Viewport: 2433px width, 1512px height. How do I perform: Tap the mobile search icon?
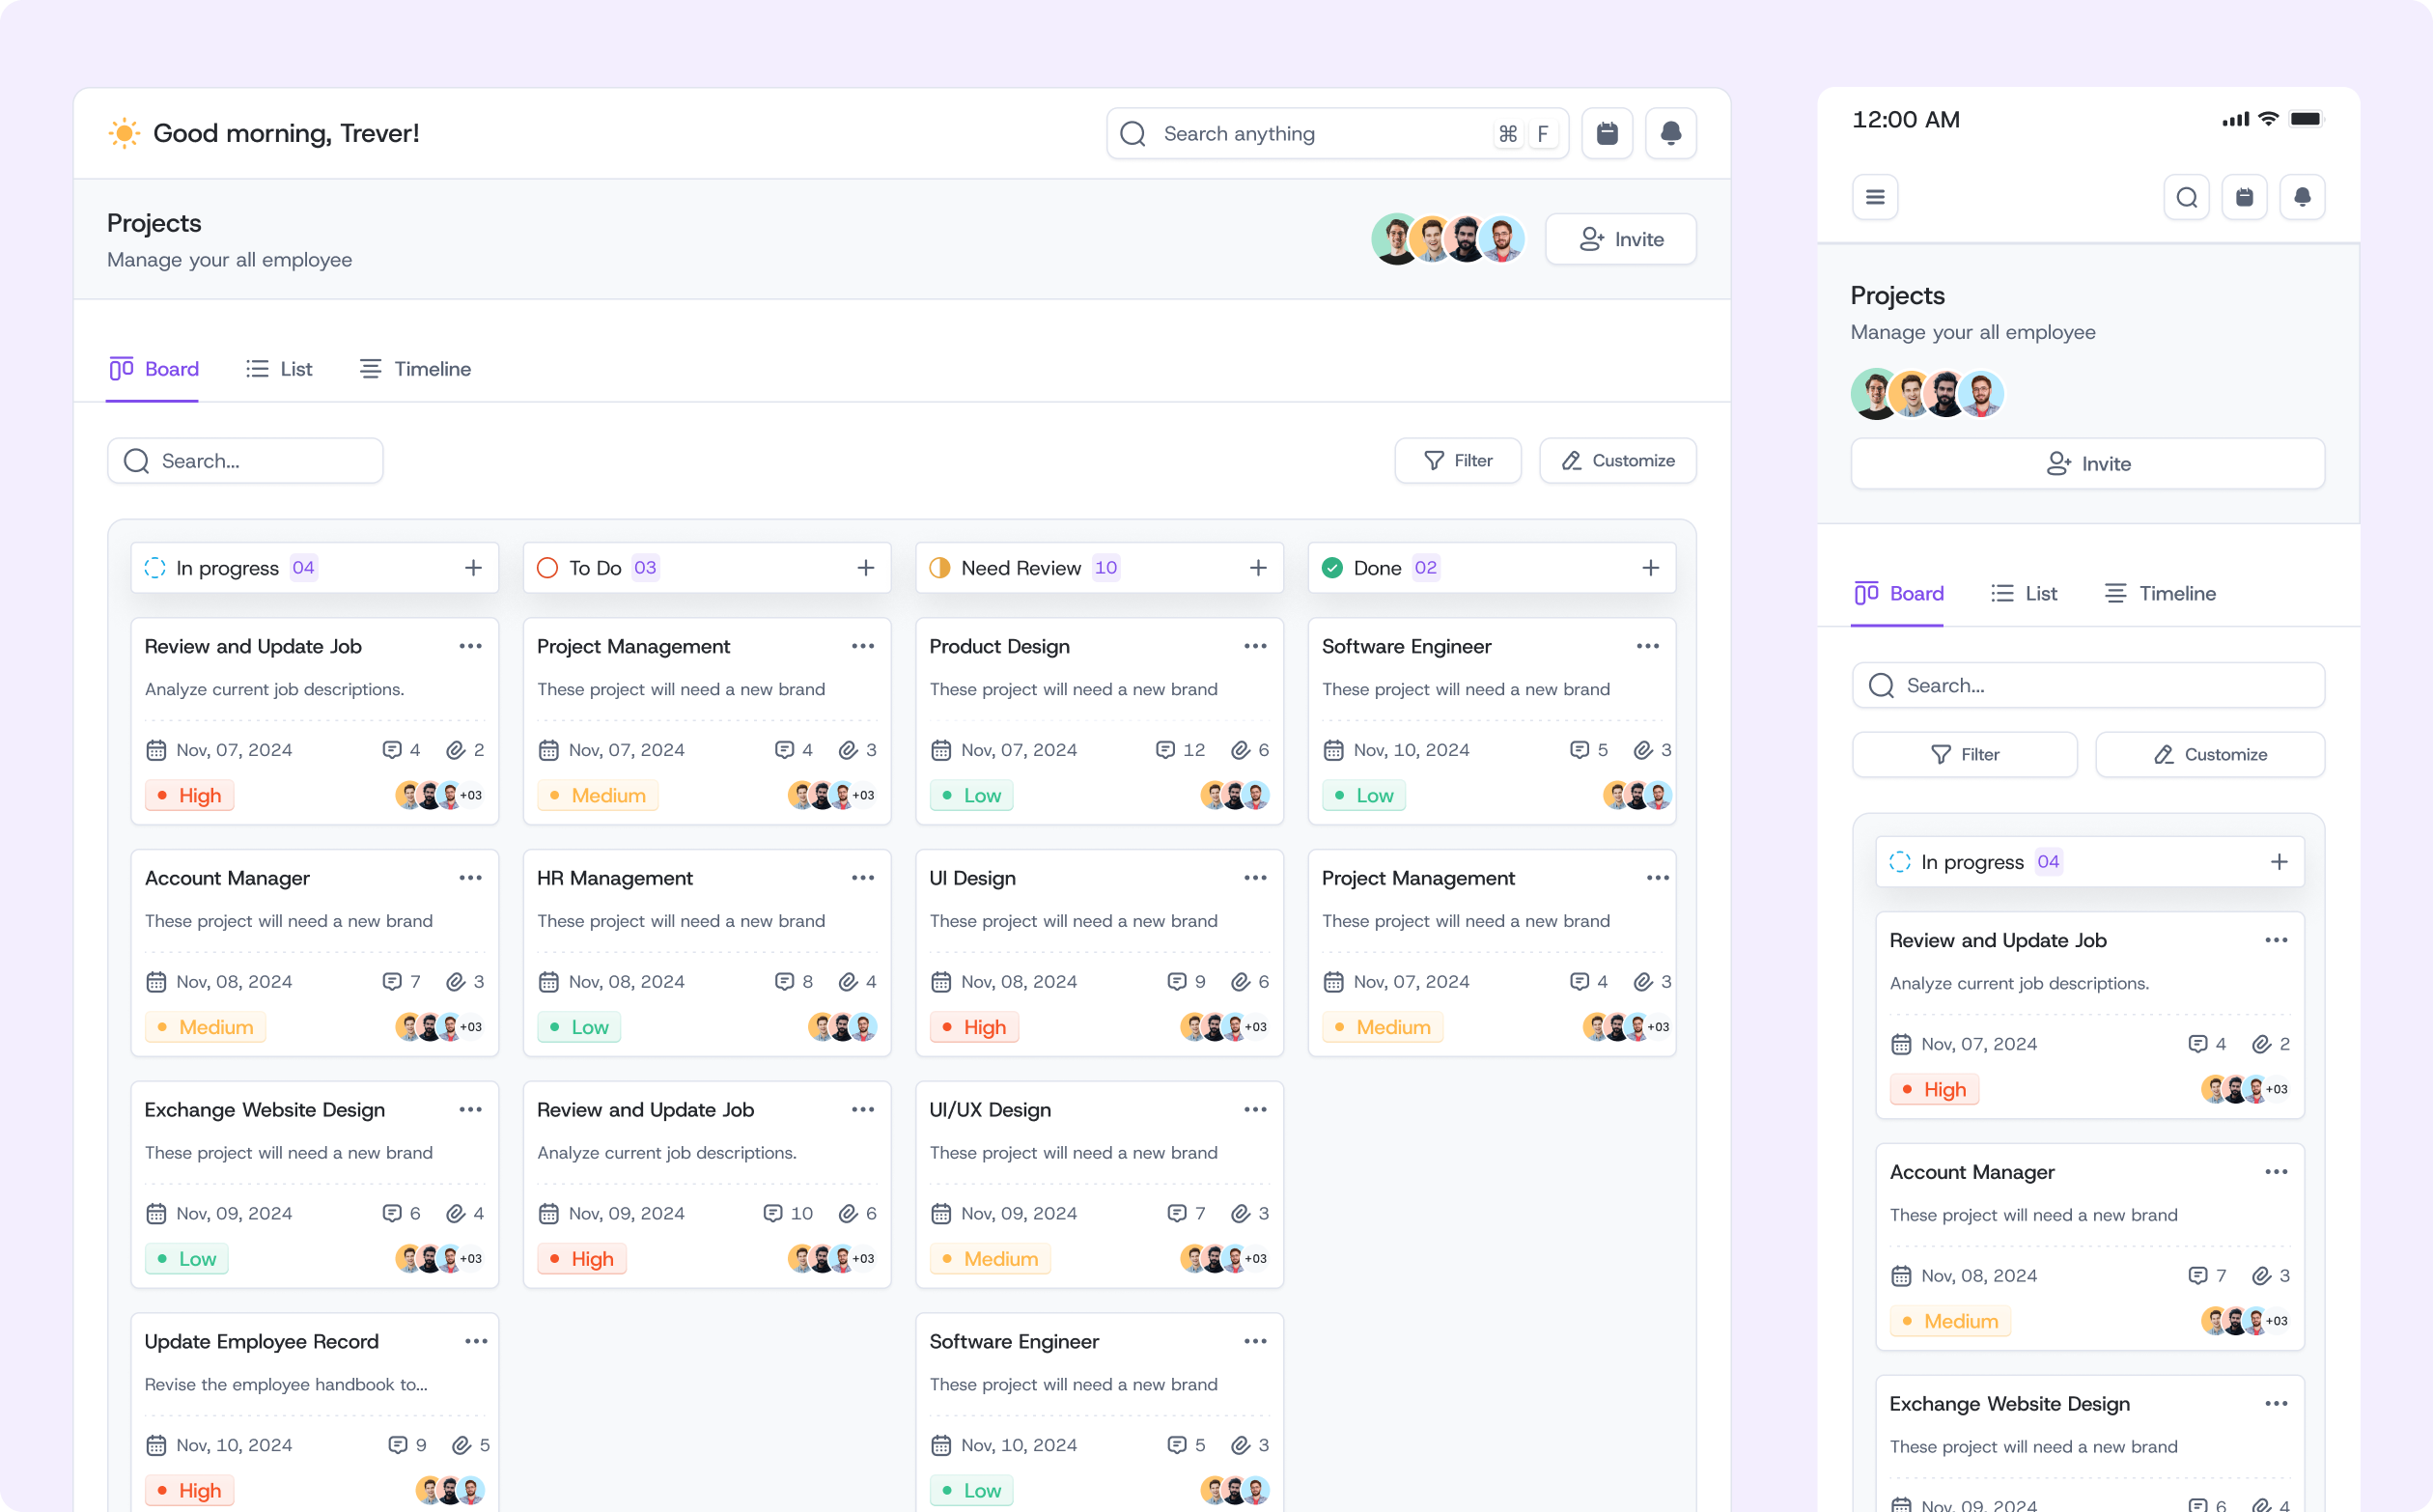pos(2186,197)
